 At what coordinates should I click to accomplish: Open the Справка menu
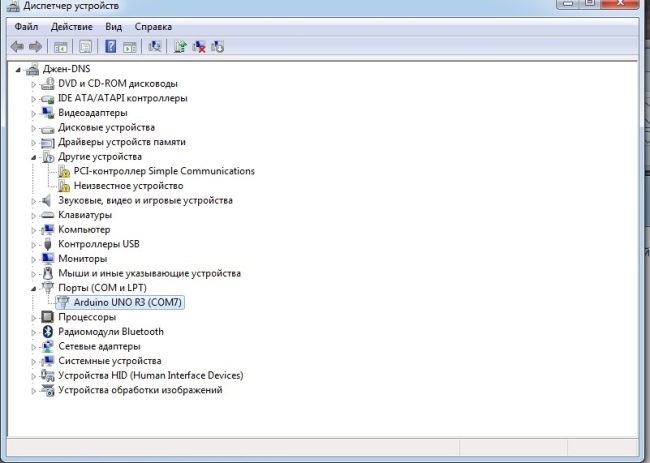152,26
